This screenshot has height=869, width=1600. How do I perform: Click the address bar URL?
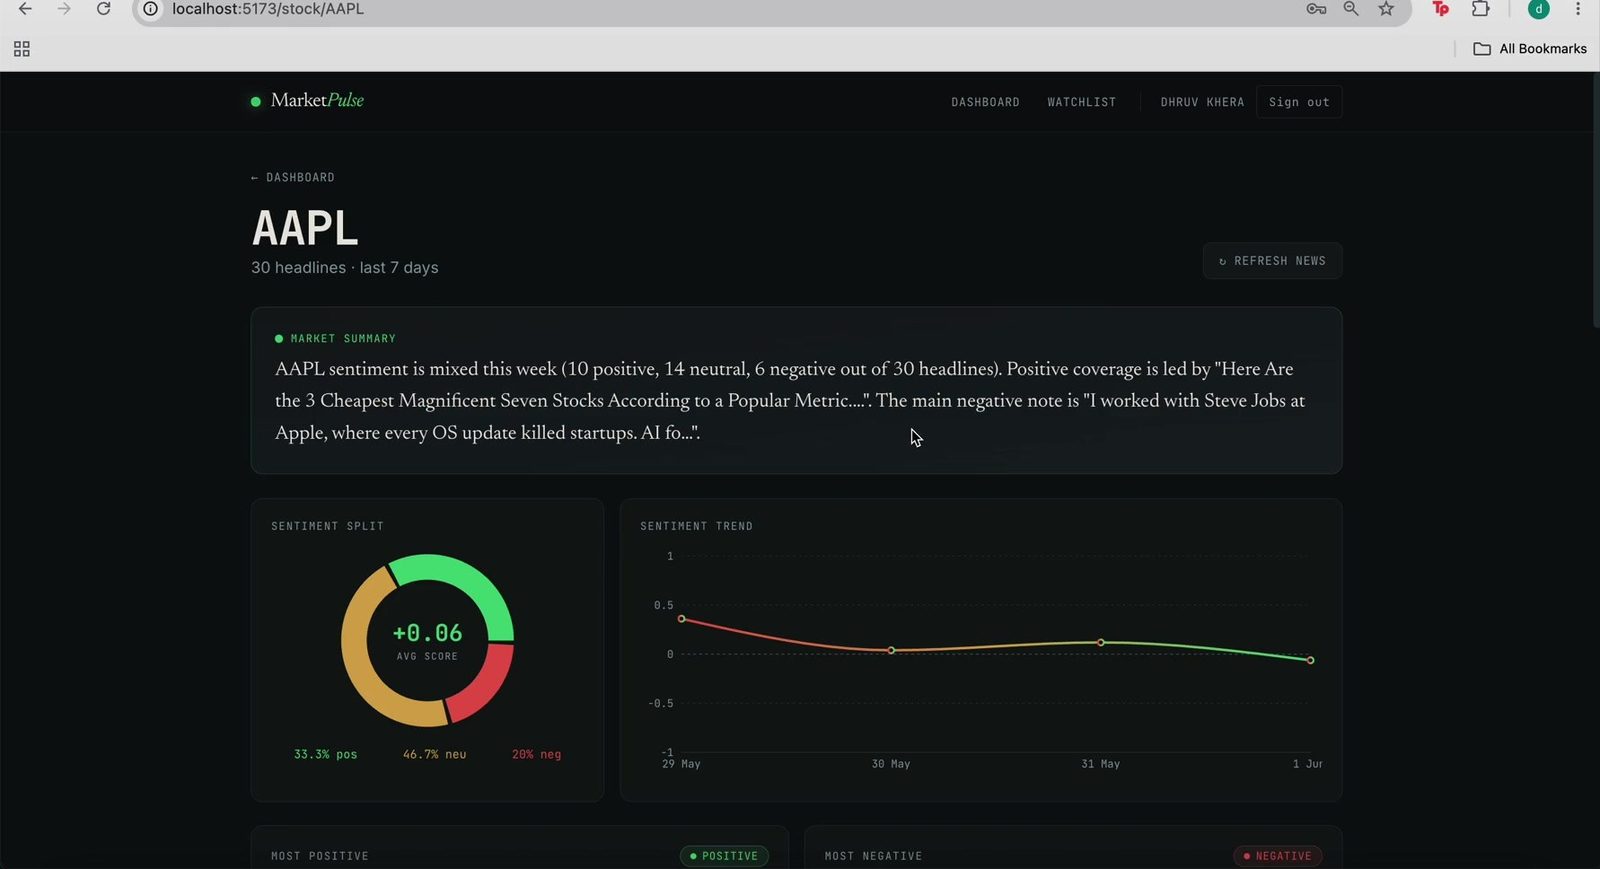pos(268,9)
